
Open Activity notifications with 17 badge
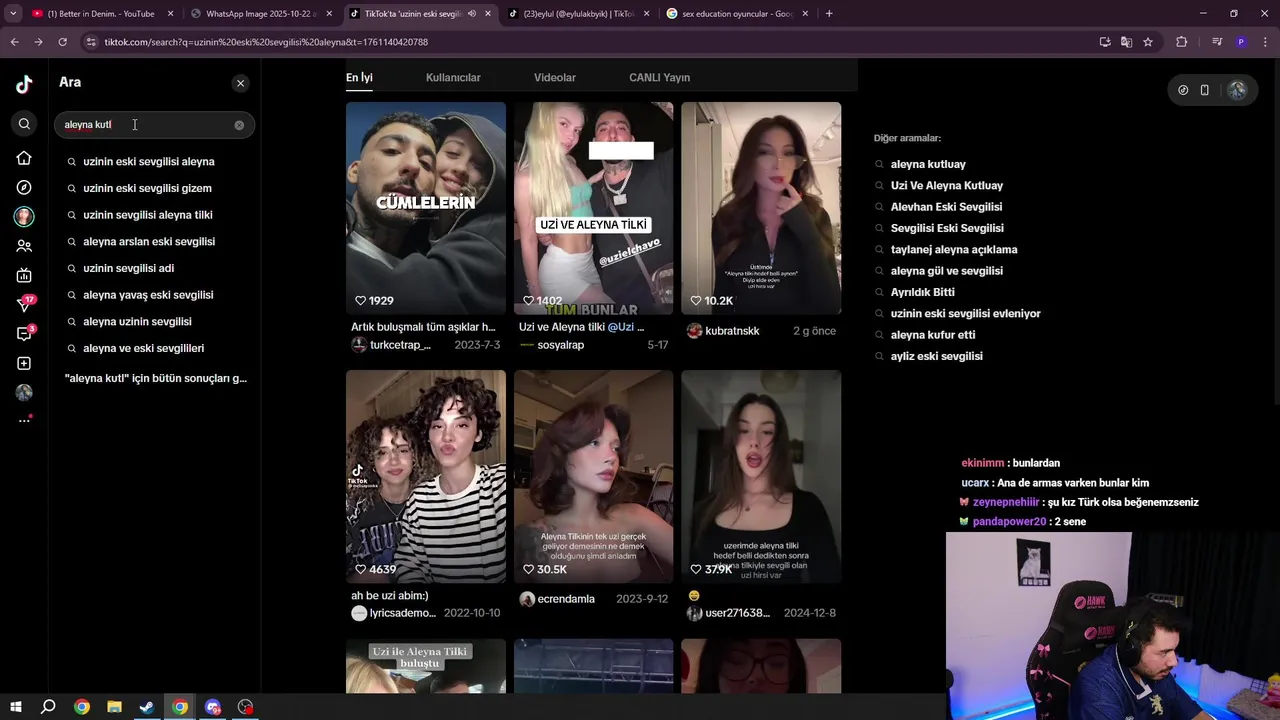click(25, 304)
